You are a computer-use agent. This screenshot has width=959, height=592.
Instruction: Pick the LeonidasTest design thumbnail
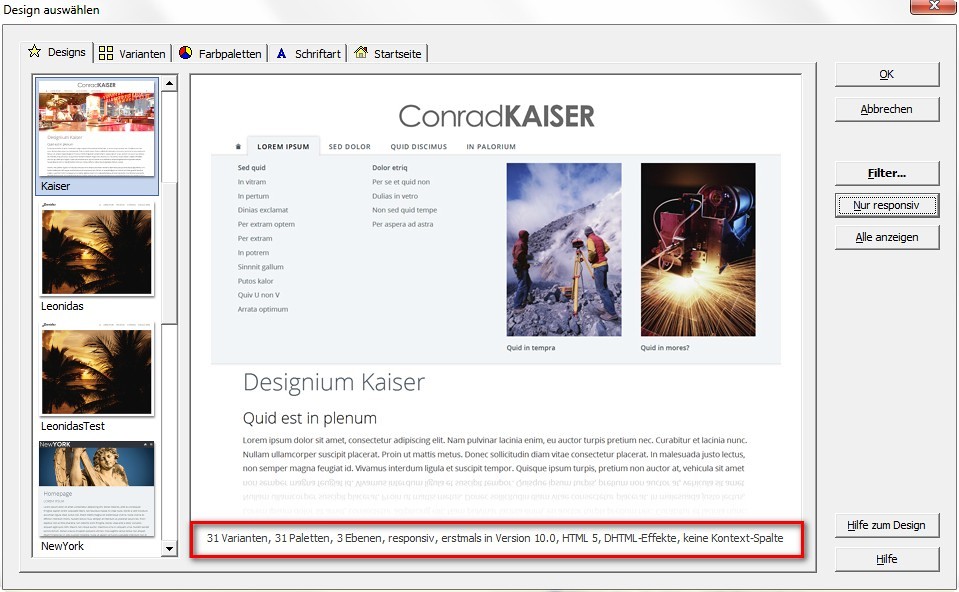click(x=97, y=370)
